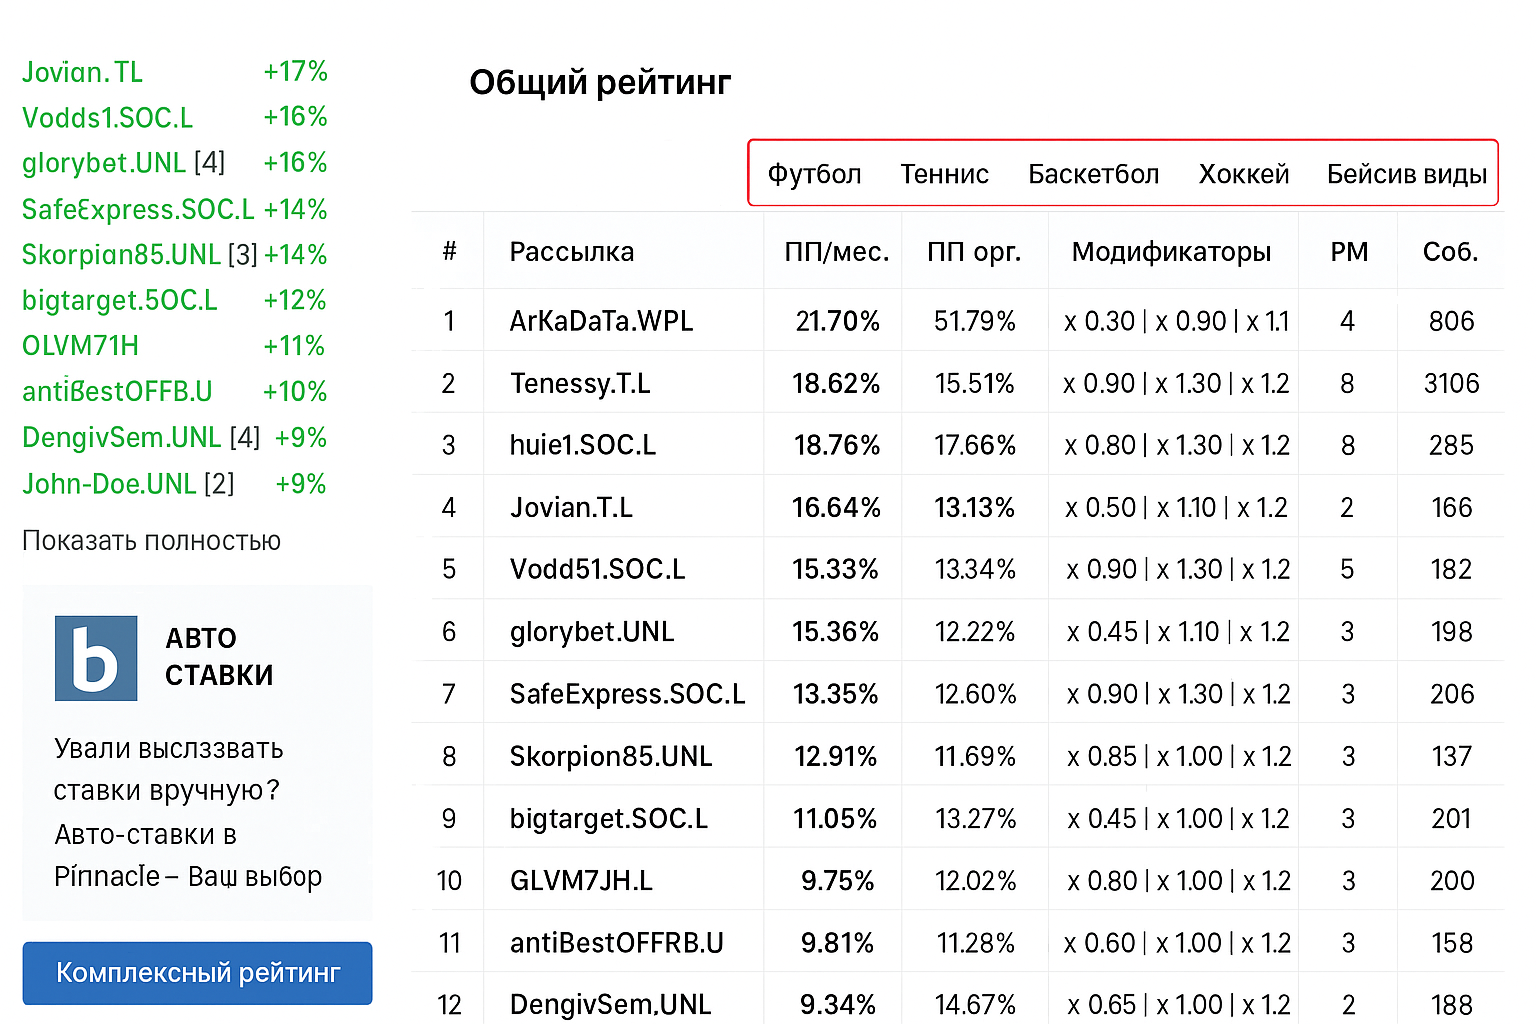Open John-Doe.UNL [2] sidebar link
Viewport: 1536px width, 1024px height.
pos(128,484)
